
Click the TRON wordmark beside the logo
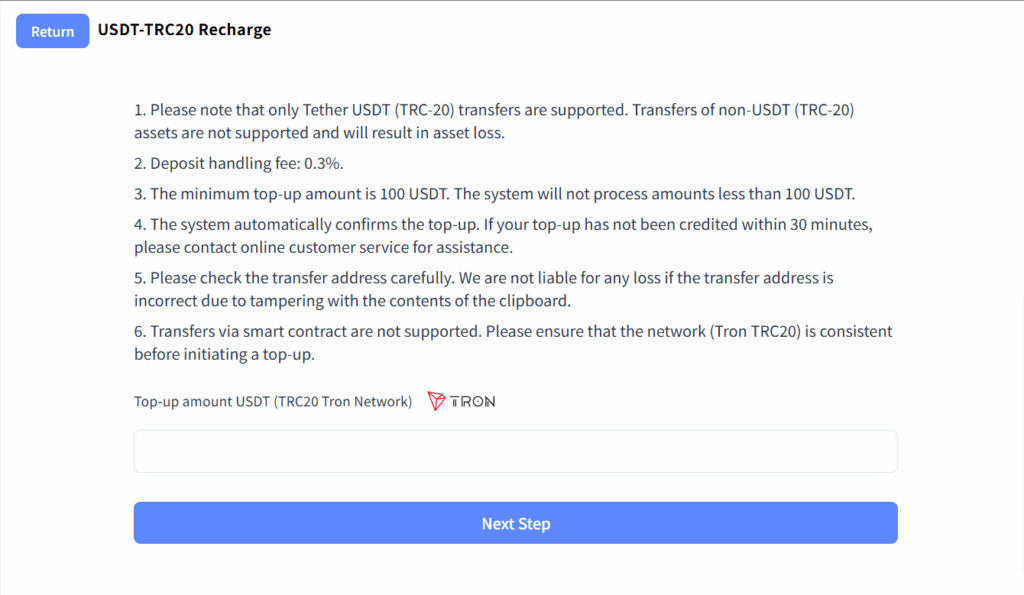pos(472,401)
